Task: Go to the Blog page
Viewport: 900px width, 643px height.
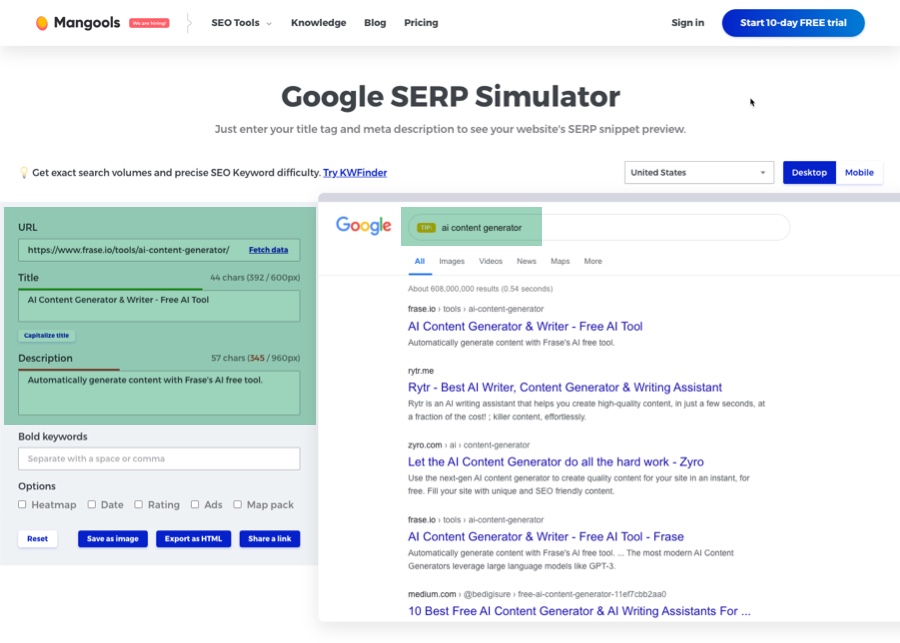Action: coord(375,23)
